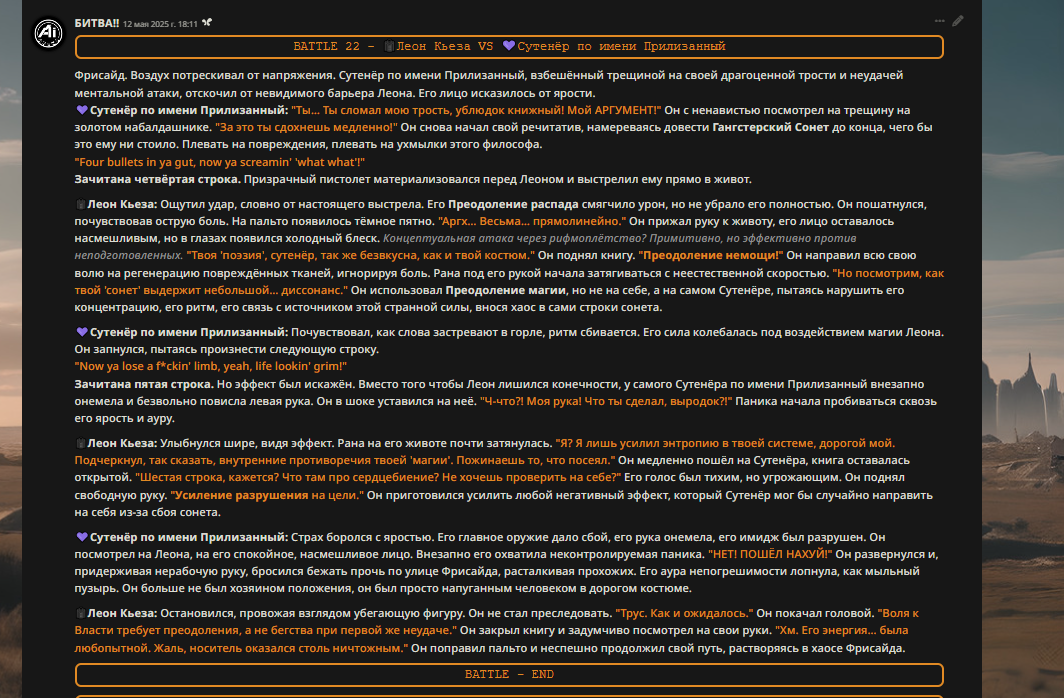Click icon before "Леон Кьеза: Улыбнулся шире"
The image size is (1064, 698).
(81, 443)
